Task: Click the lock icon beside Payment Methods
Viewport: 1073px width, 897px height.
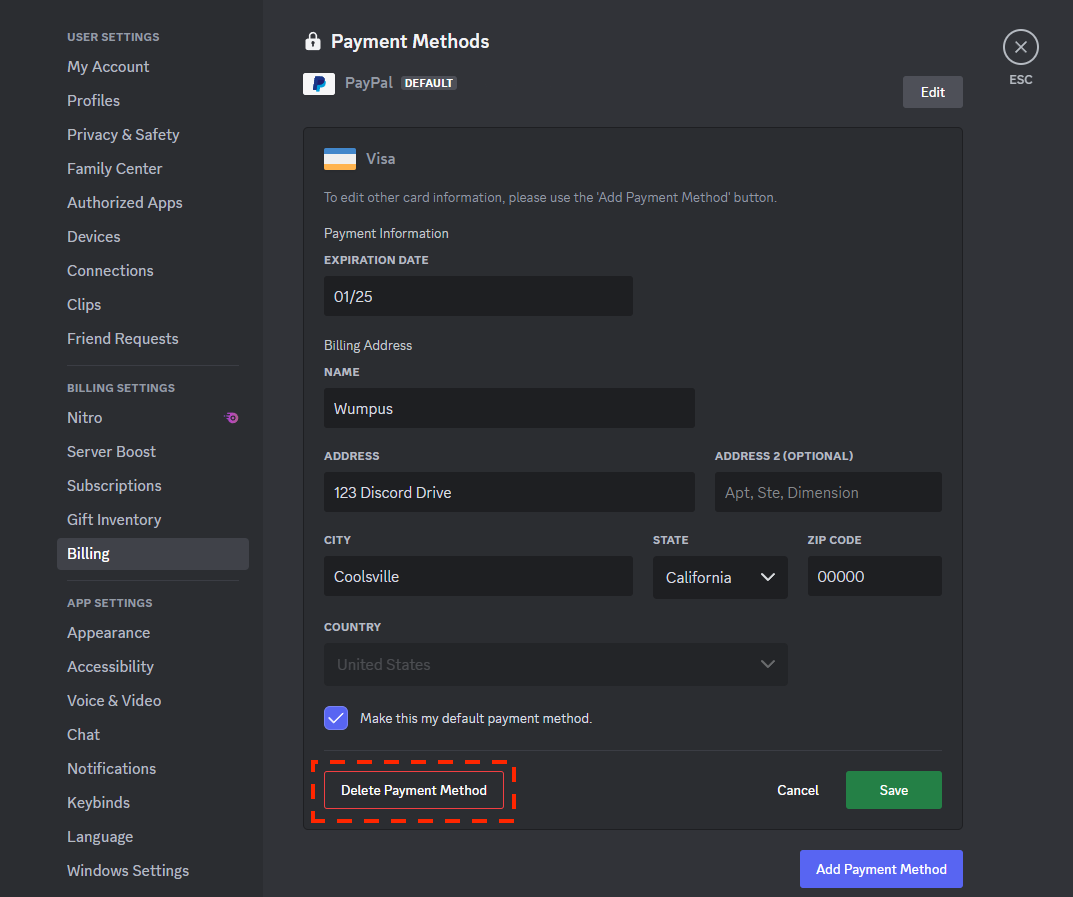Action: (312, 41)
